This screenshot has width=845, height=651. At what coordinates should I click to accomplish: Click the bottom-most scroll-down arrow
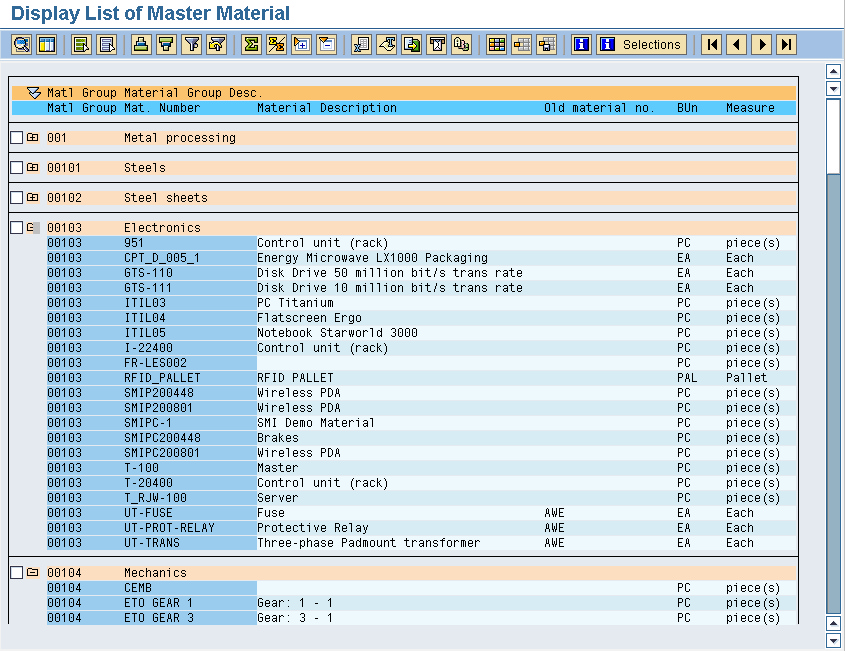[x=833, y=641]
